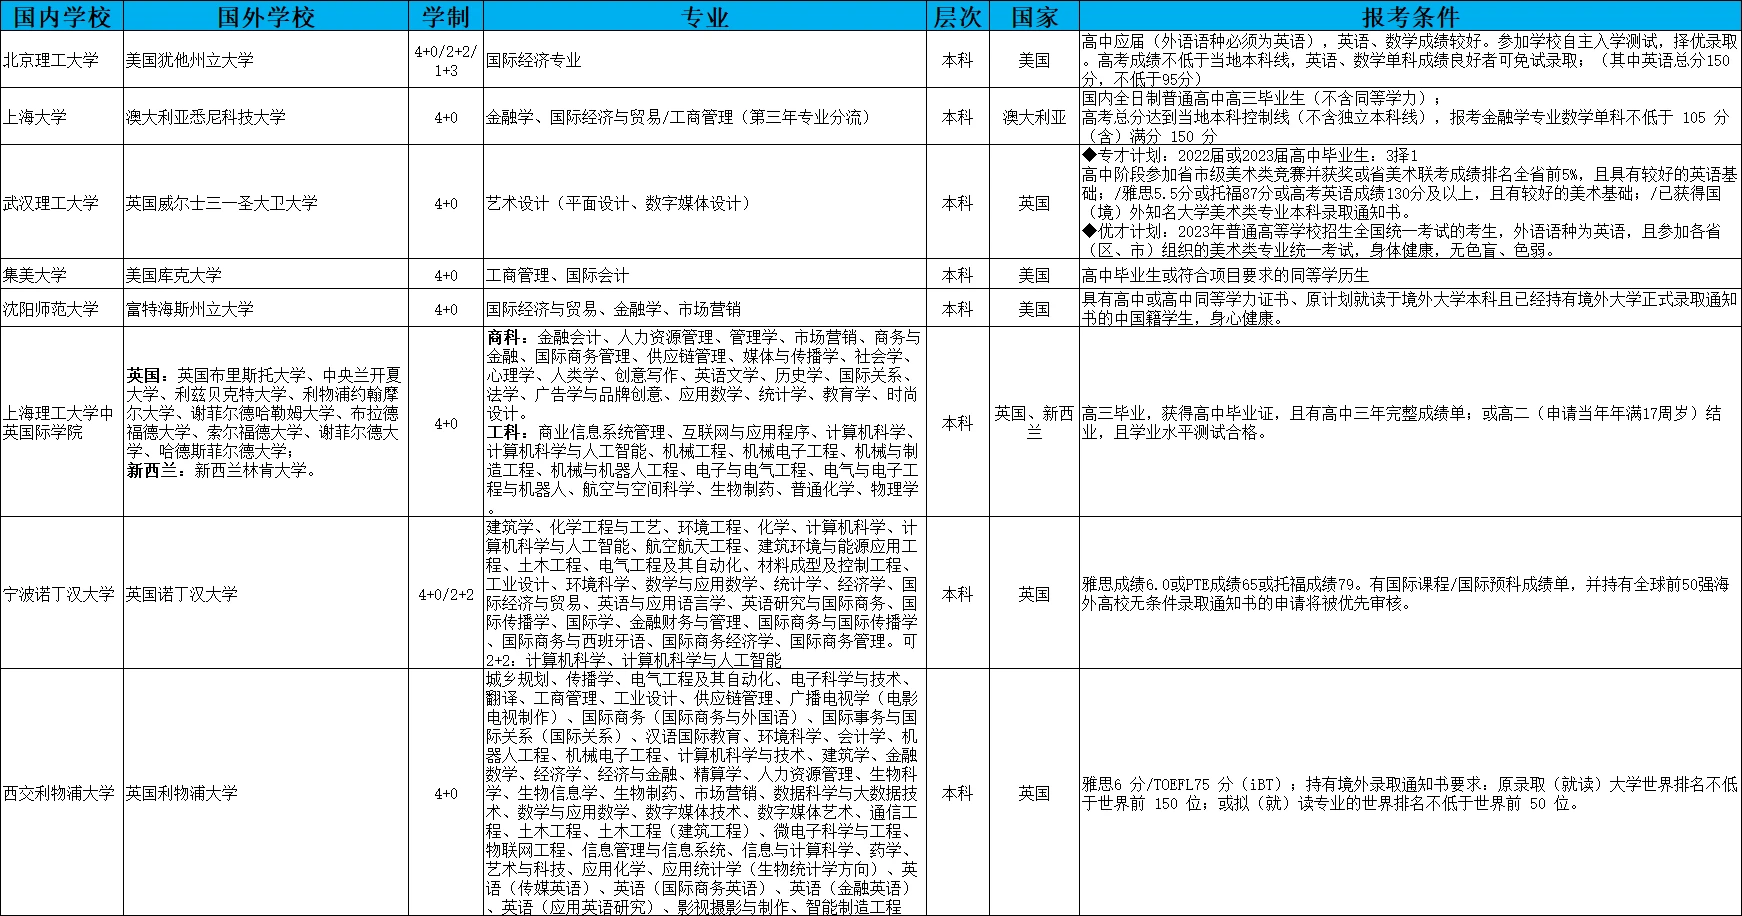Click the 集美大学 cell
The height and width of the screenshot is (916, 1742).
tap(36, 275)
